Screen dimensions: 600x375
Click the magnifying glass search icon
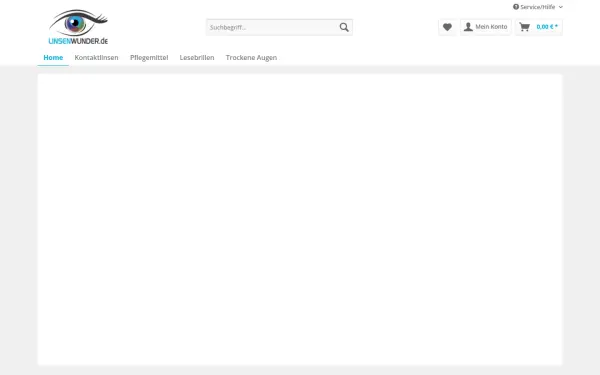tap(344, 27)
